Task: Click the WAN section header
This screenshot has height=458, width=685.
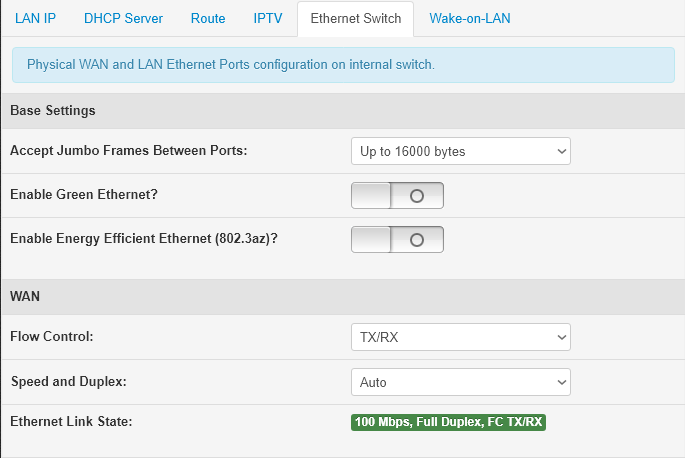Action: pyautogui.click(x=25, y=297)
